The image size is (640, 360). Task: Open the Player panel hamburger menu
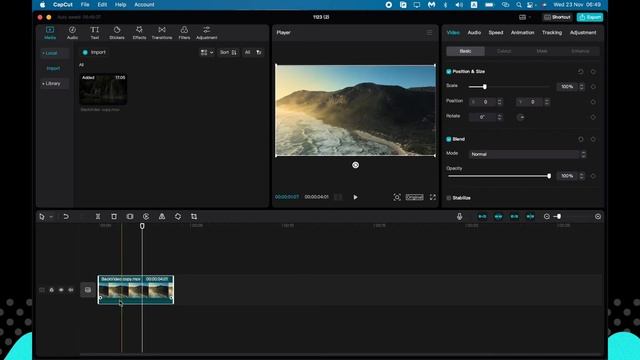click(x=429, y=32)
